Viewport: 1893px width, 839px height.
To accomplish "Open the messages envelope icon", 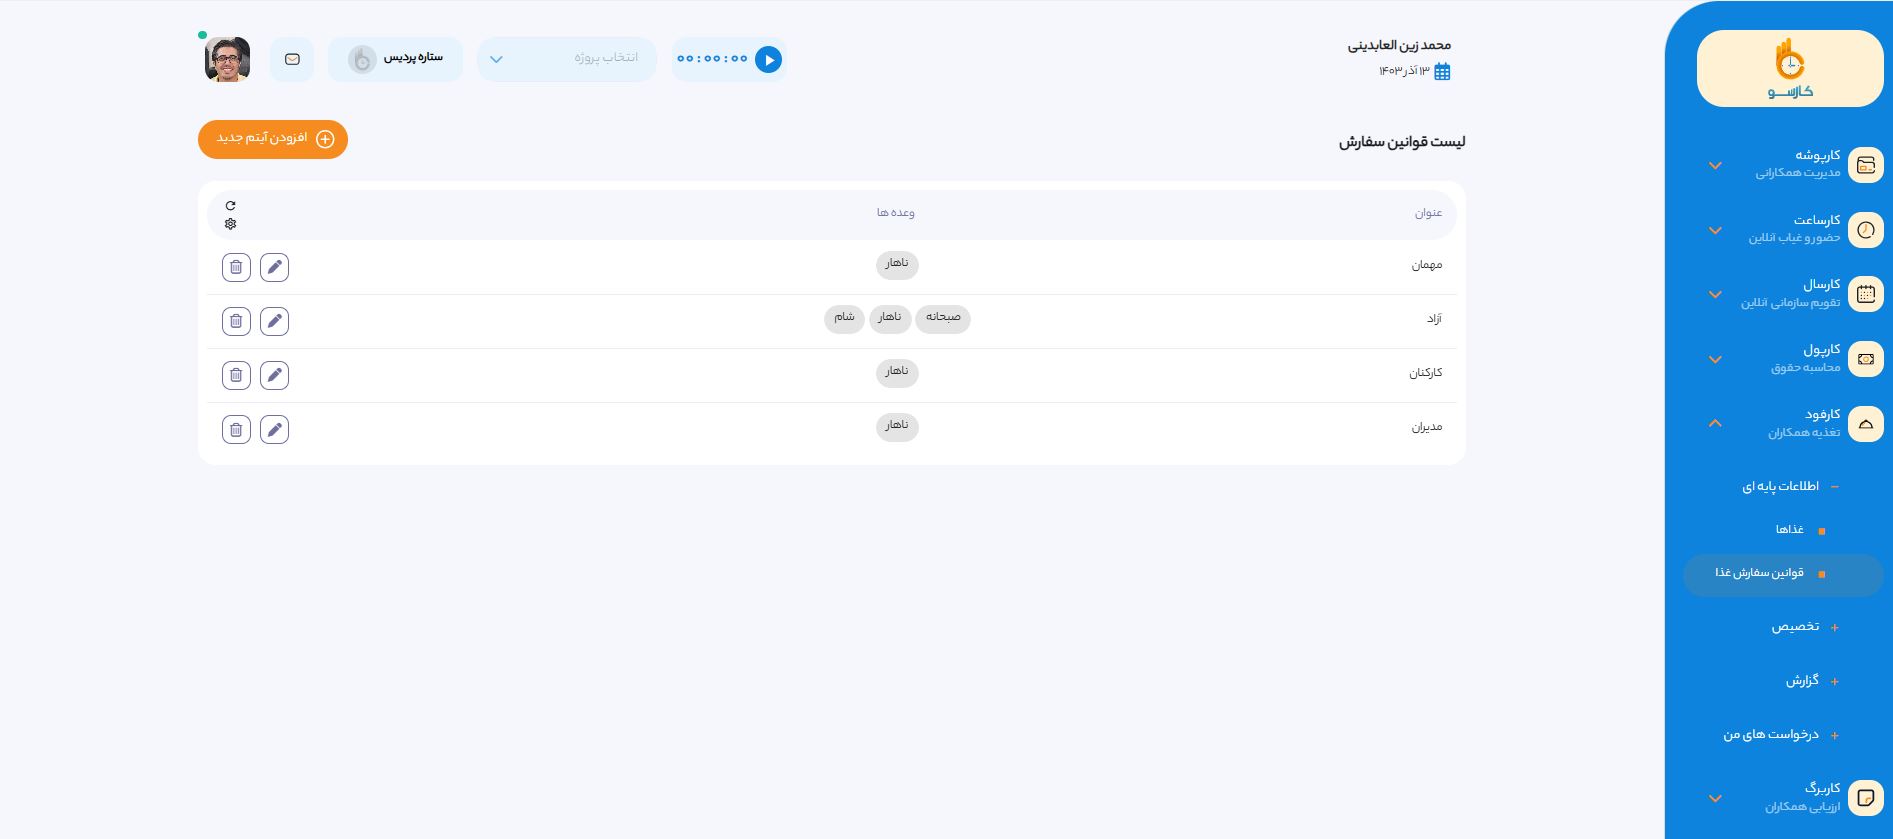I will [292, 60].
